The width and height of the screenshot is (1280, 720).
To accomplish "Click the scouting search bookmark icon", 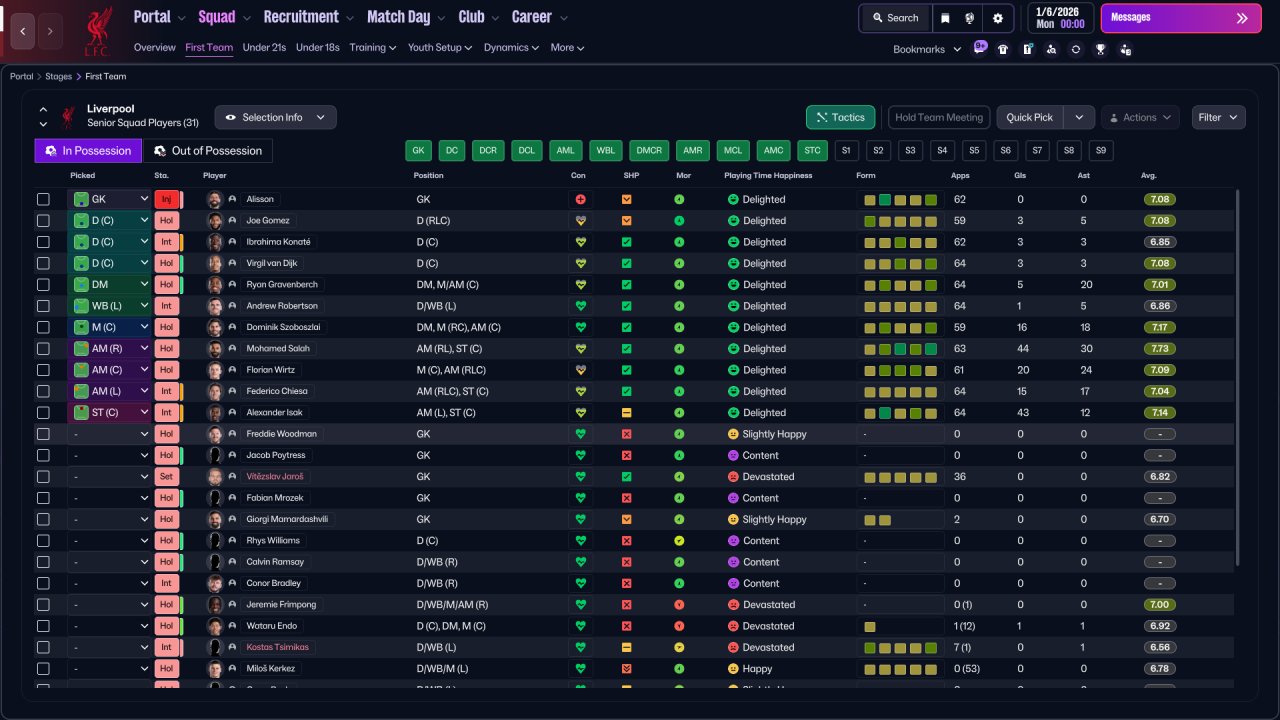I will pyautogui.click(x=1051, y=49).
